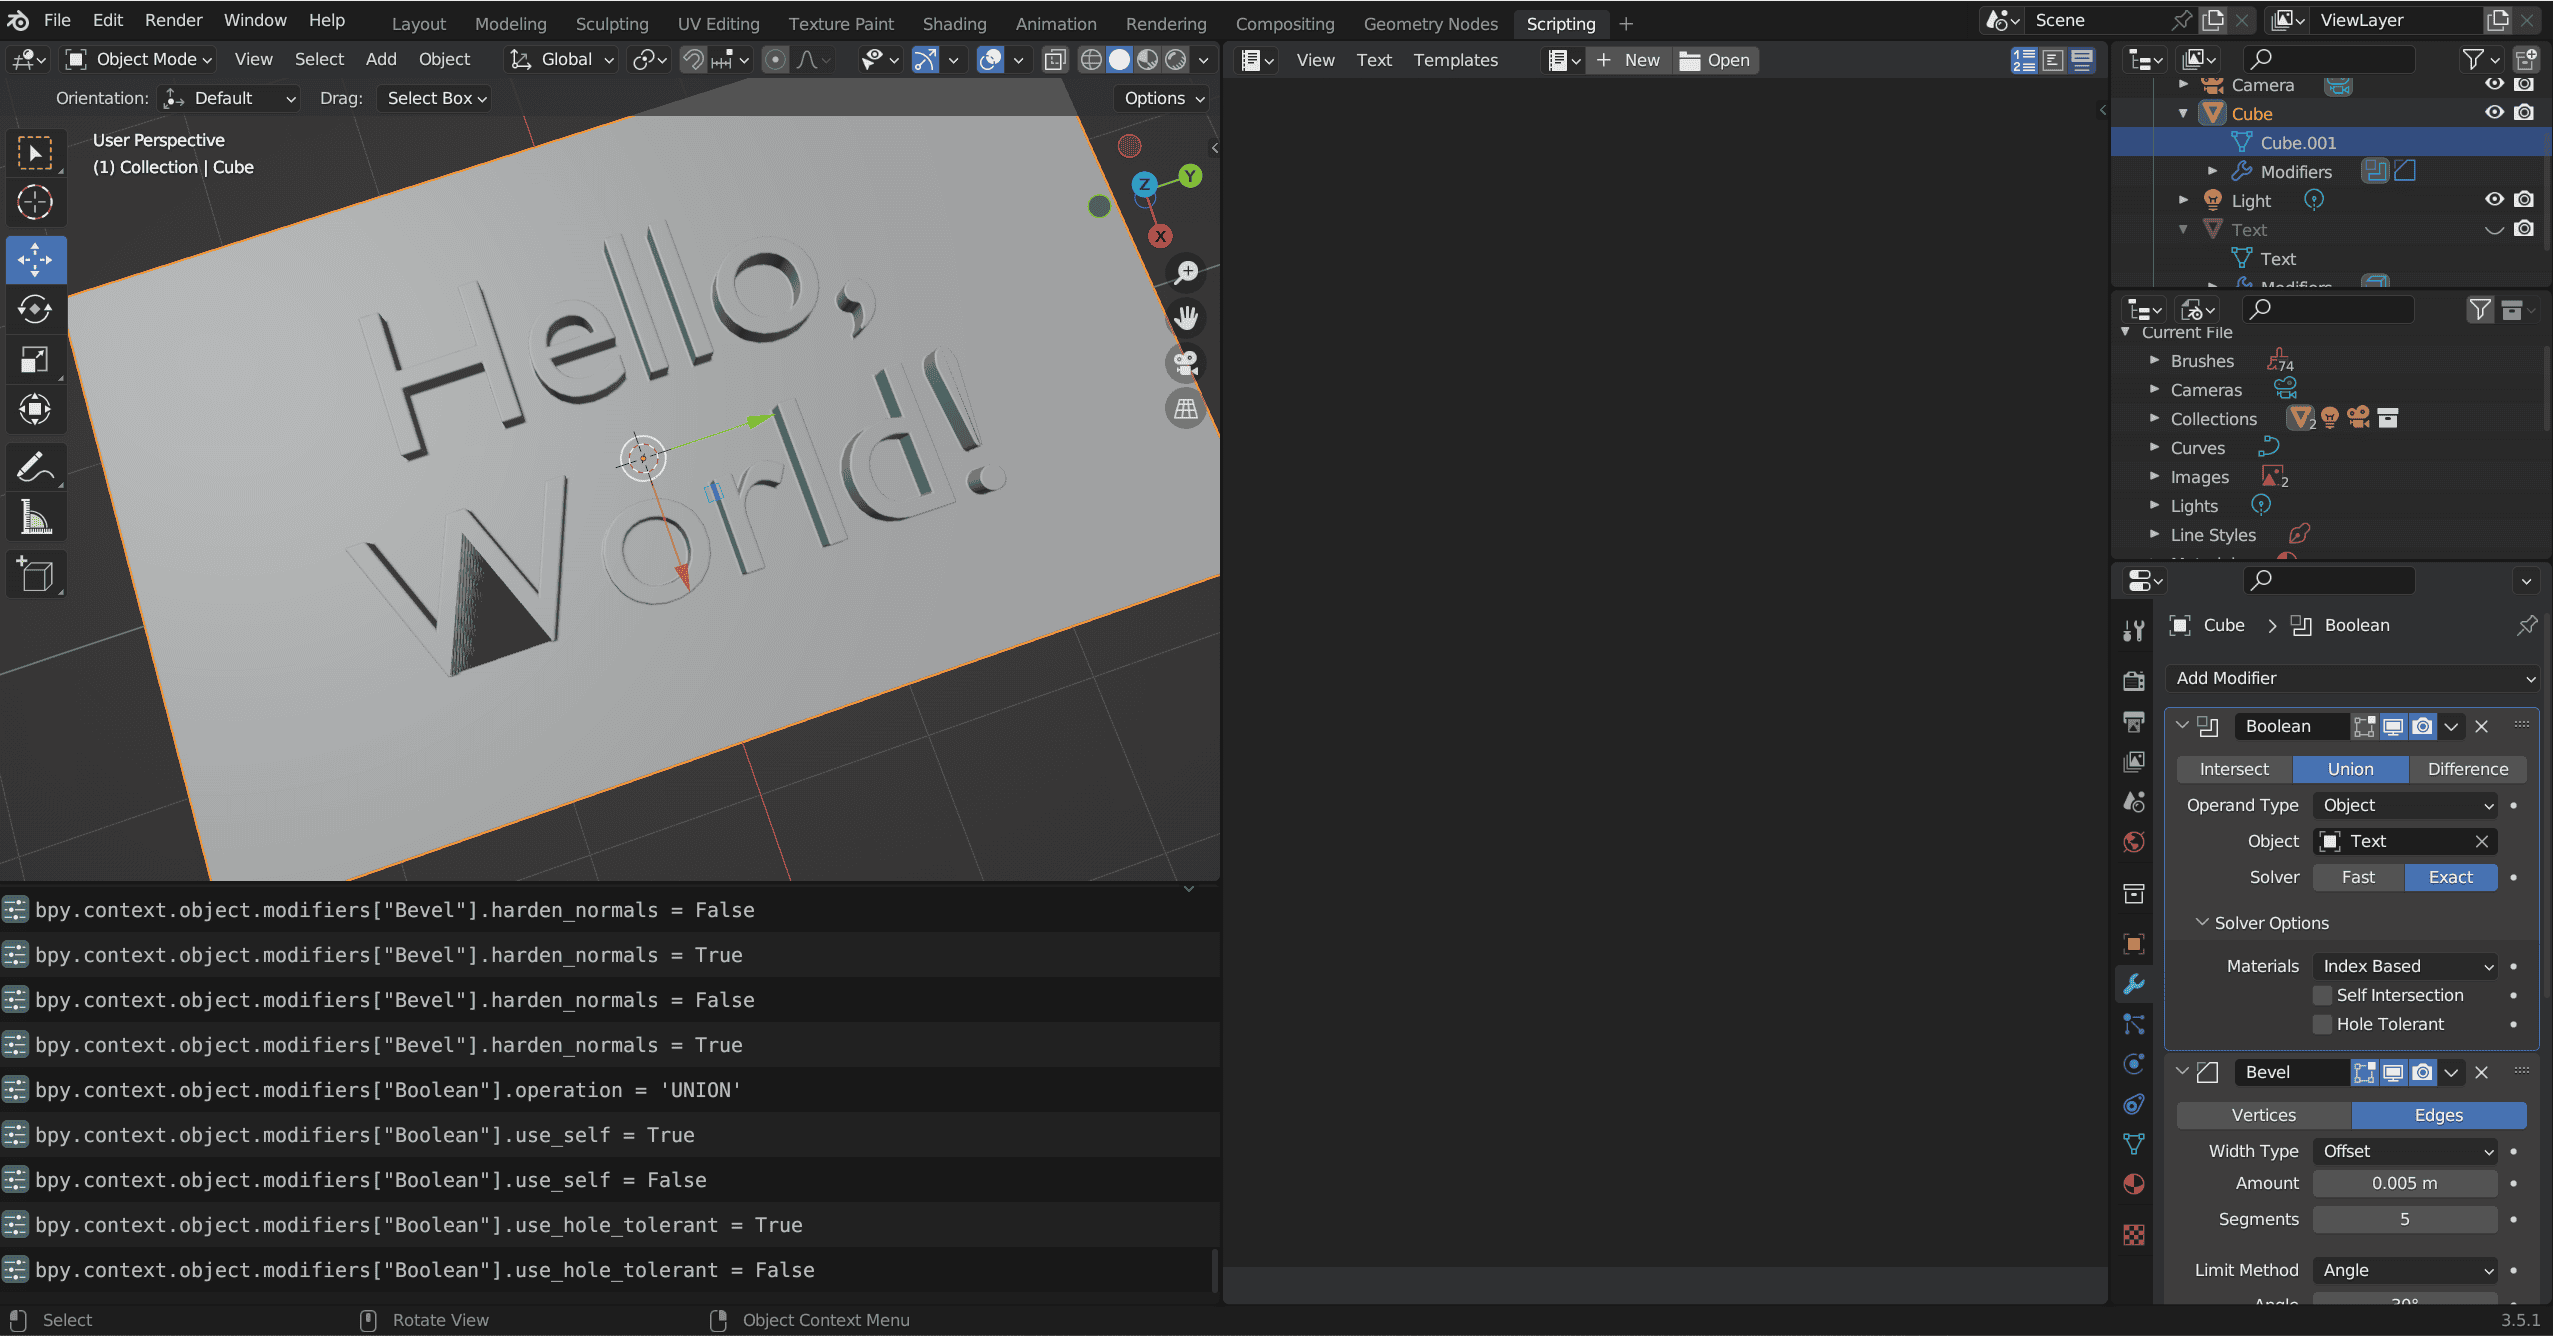The height and width of the screenshot is (1336, 2553).
Task: Open the Texture properties tab
Action: [2134, 1235]
